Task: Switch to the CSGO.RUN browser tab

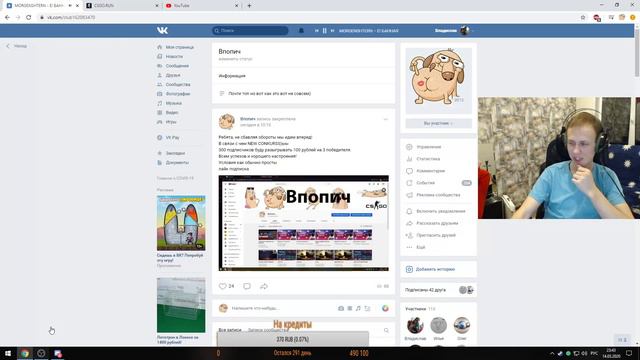Action: (x=122, y=6)
